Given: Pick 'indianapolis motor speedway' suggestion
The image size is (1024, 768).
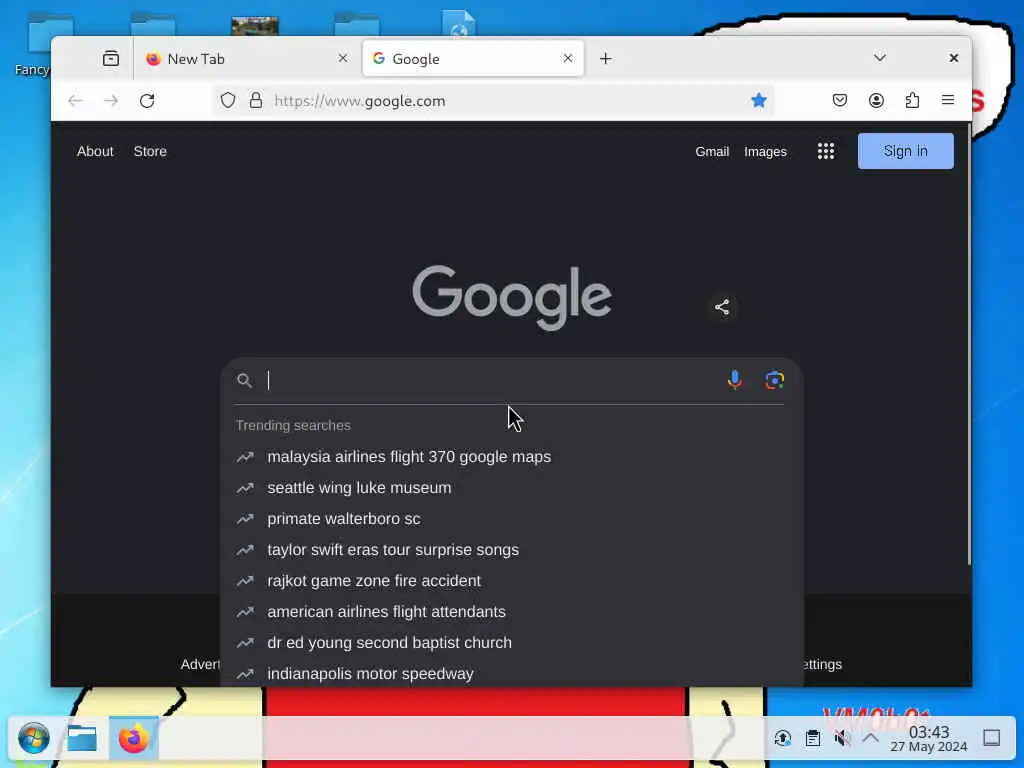Looking at the screenshot, I should (x=511, y=673).
